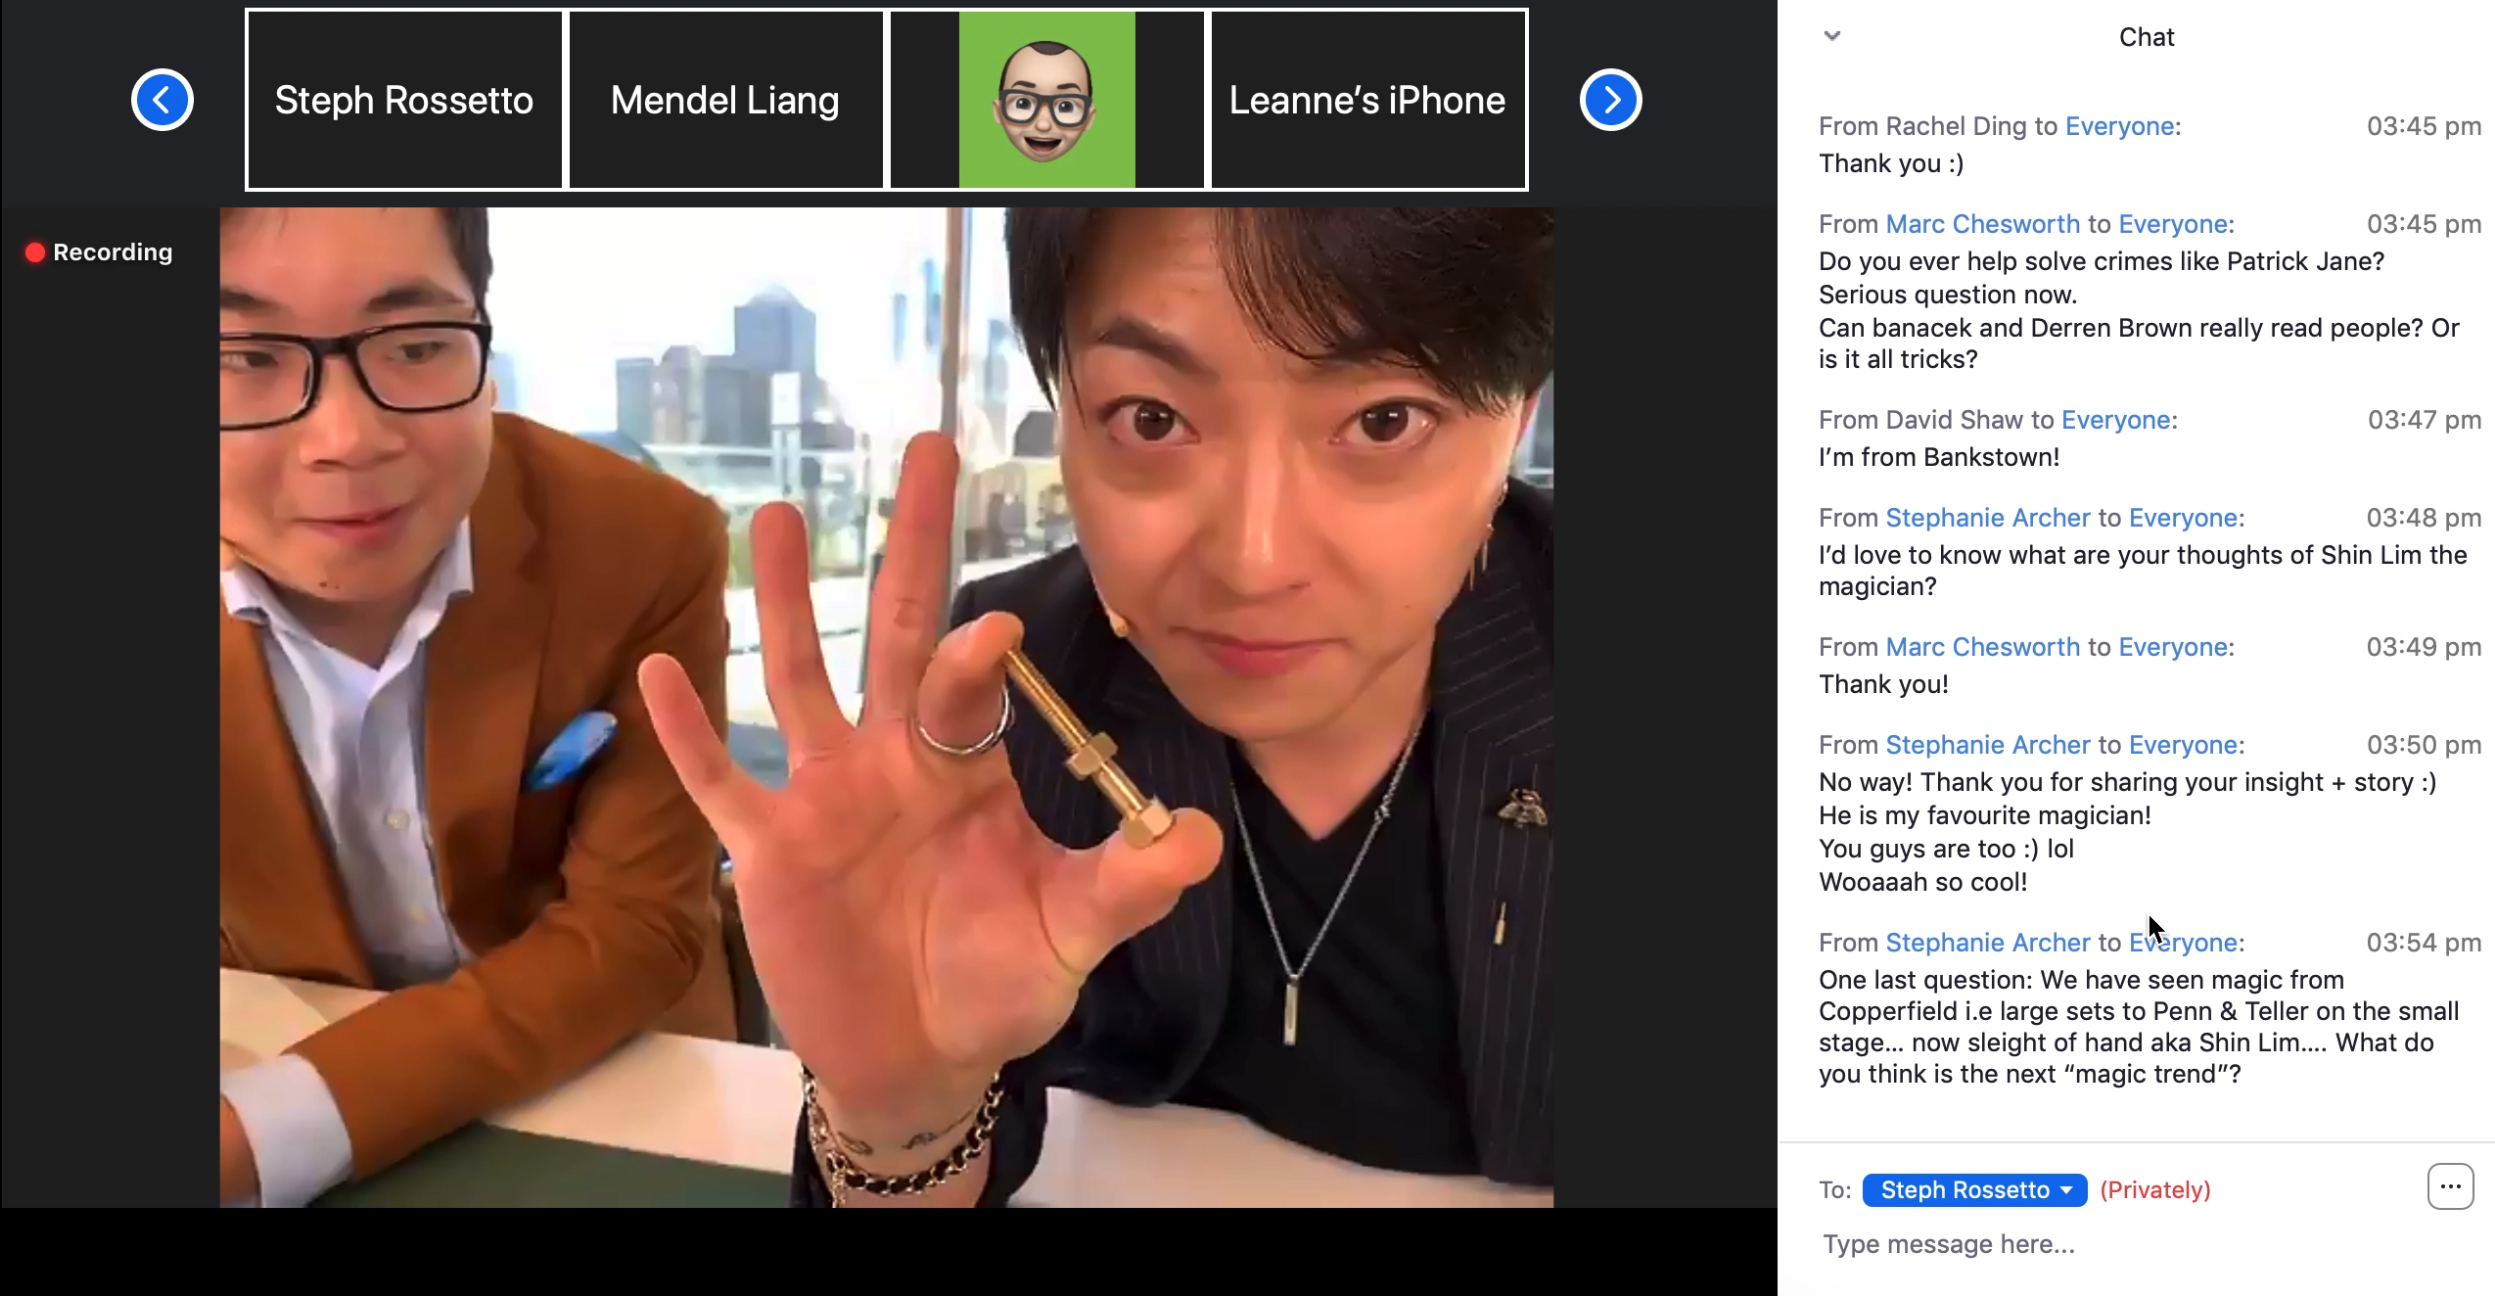Select Steph Rossetto participant tile
Image resolution: width=2495 pixels, height=1296 pixels.
pos(404,100)
